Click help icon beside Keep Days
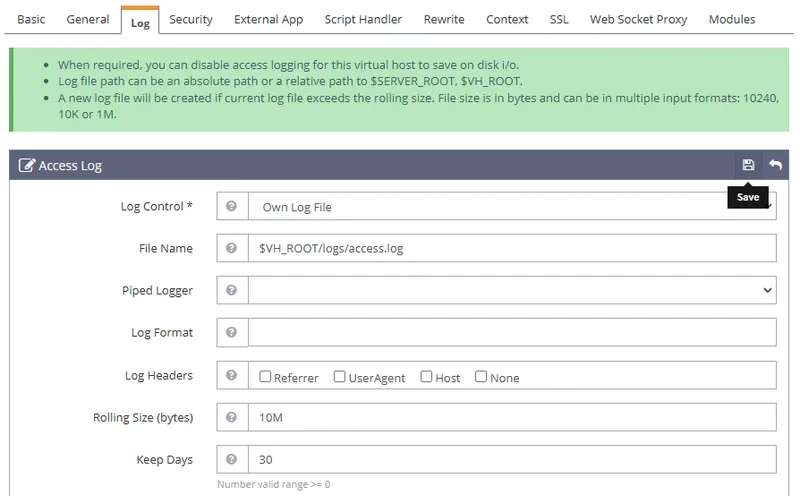This screenshot has width=800, height=496. [232, 460]
